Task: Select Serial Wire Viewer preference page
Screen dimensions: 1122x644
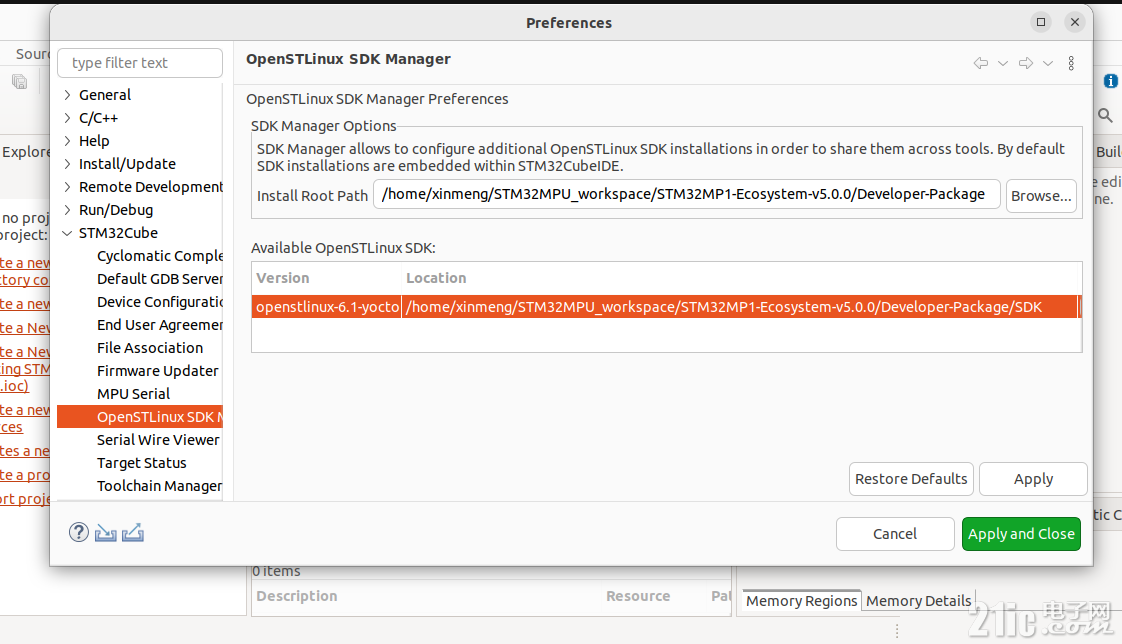Action: tap(158, 439)
